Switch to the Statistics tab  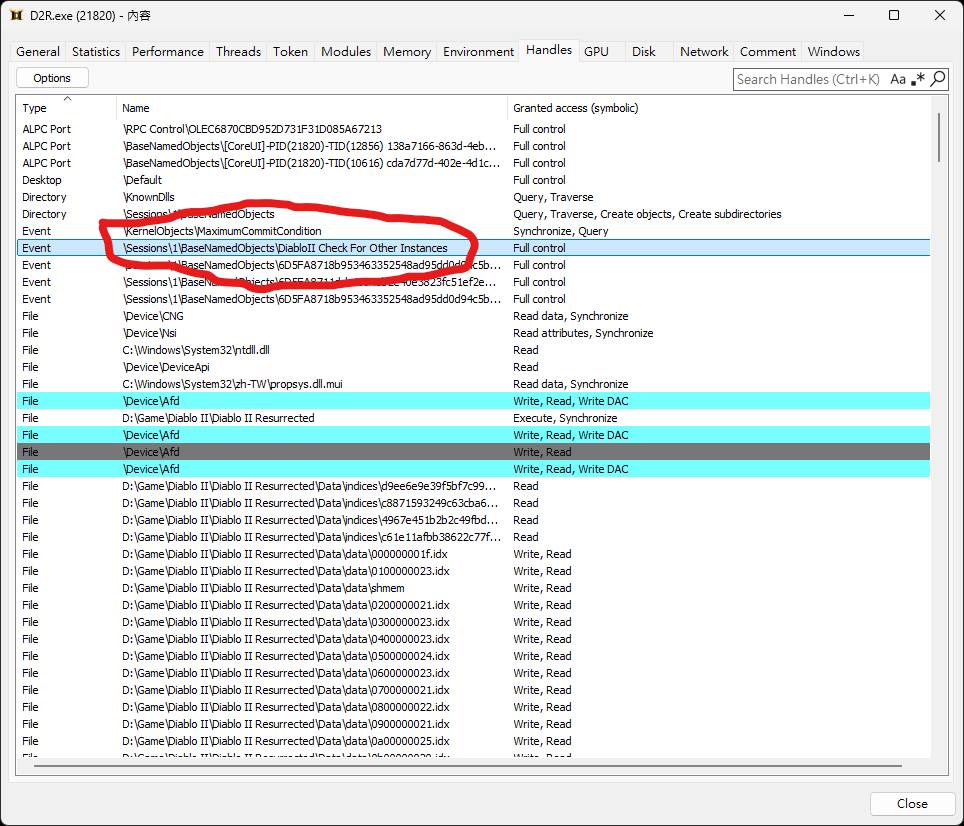pos(96,52)
